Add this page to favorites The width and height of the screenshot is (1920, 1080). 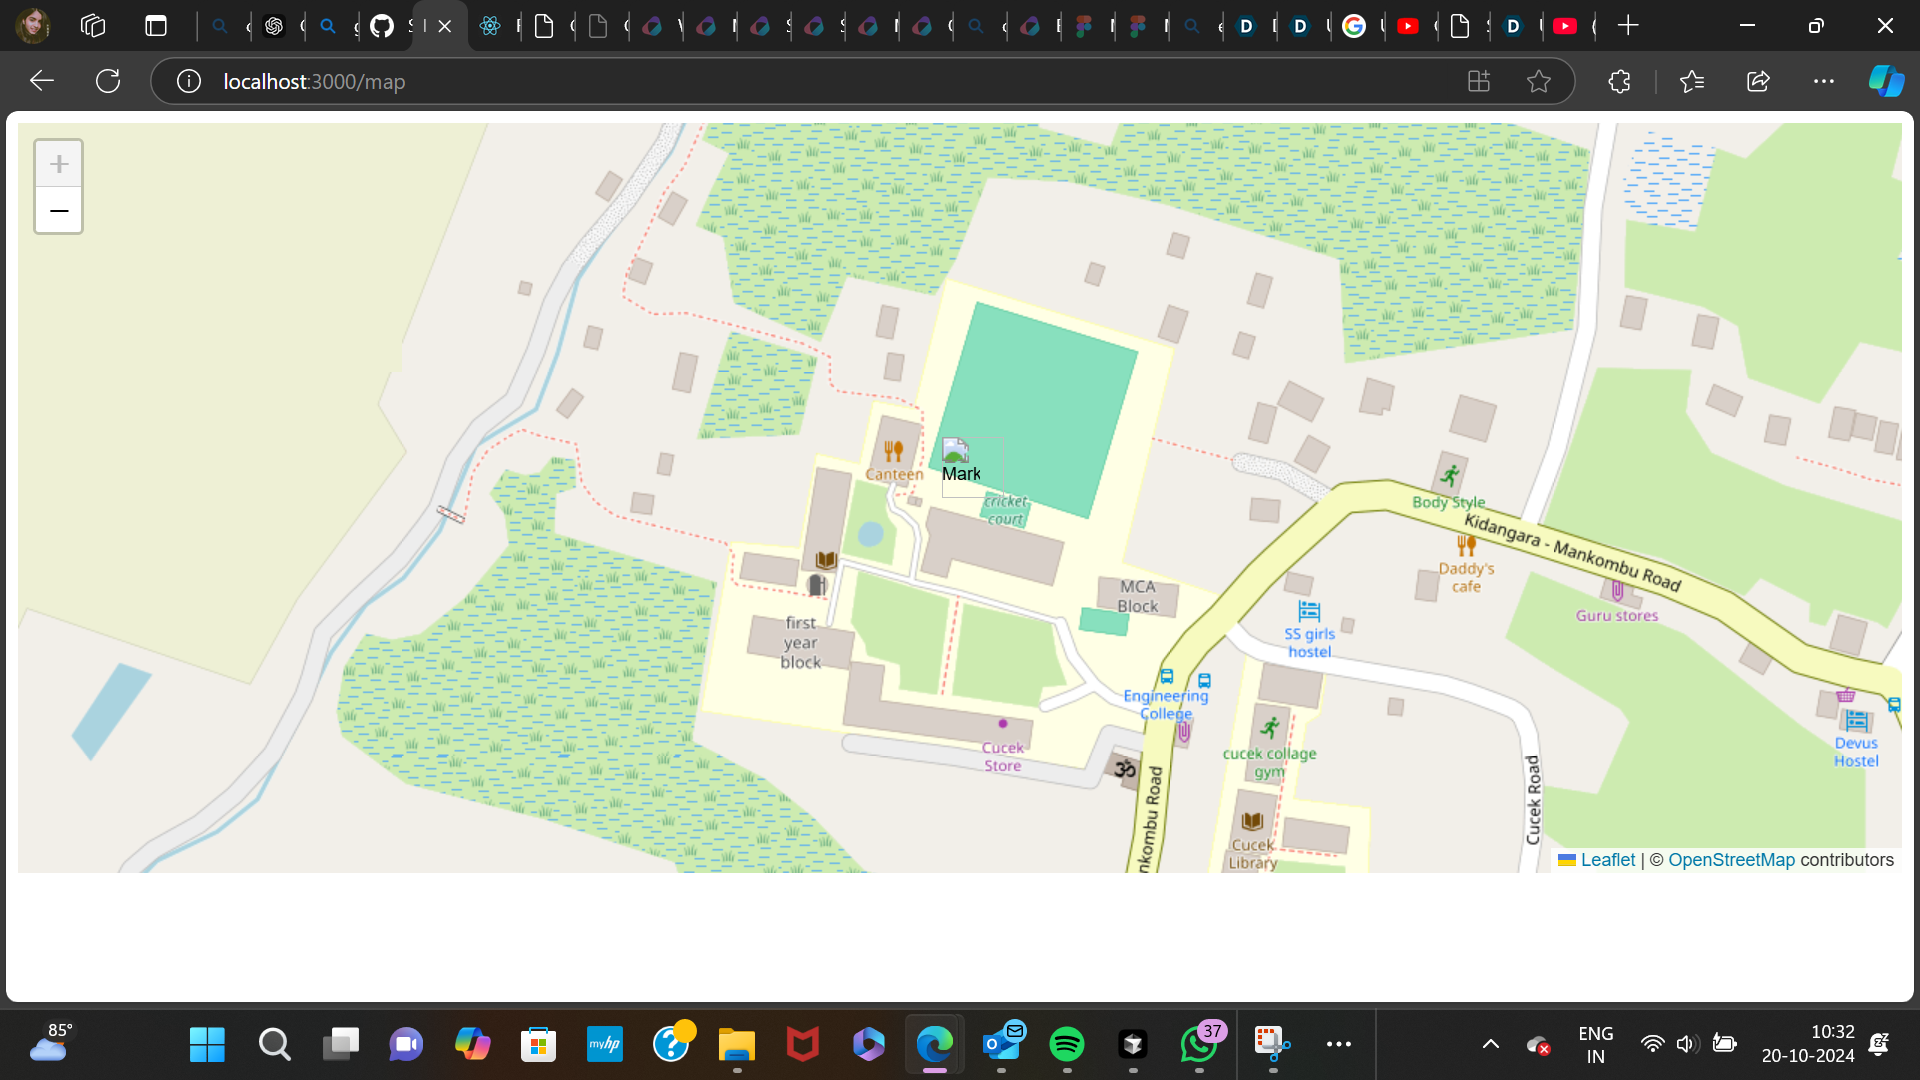pos(1539,81)
